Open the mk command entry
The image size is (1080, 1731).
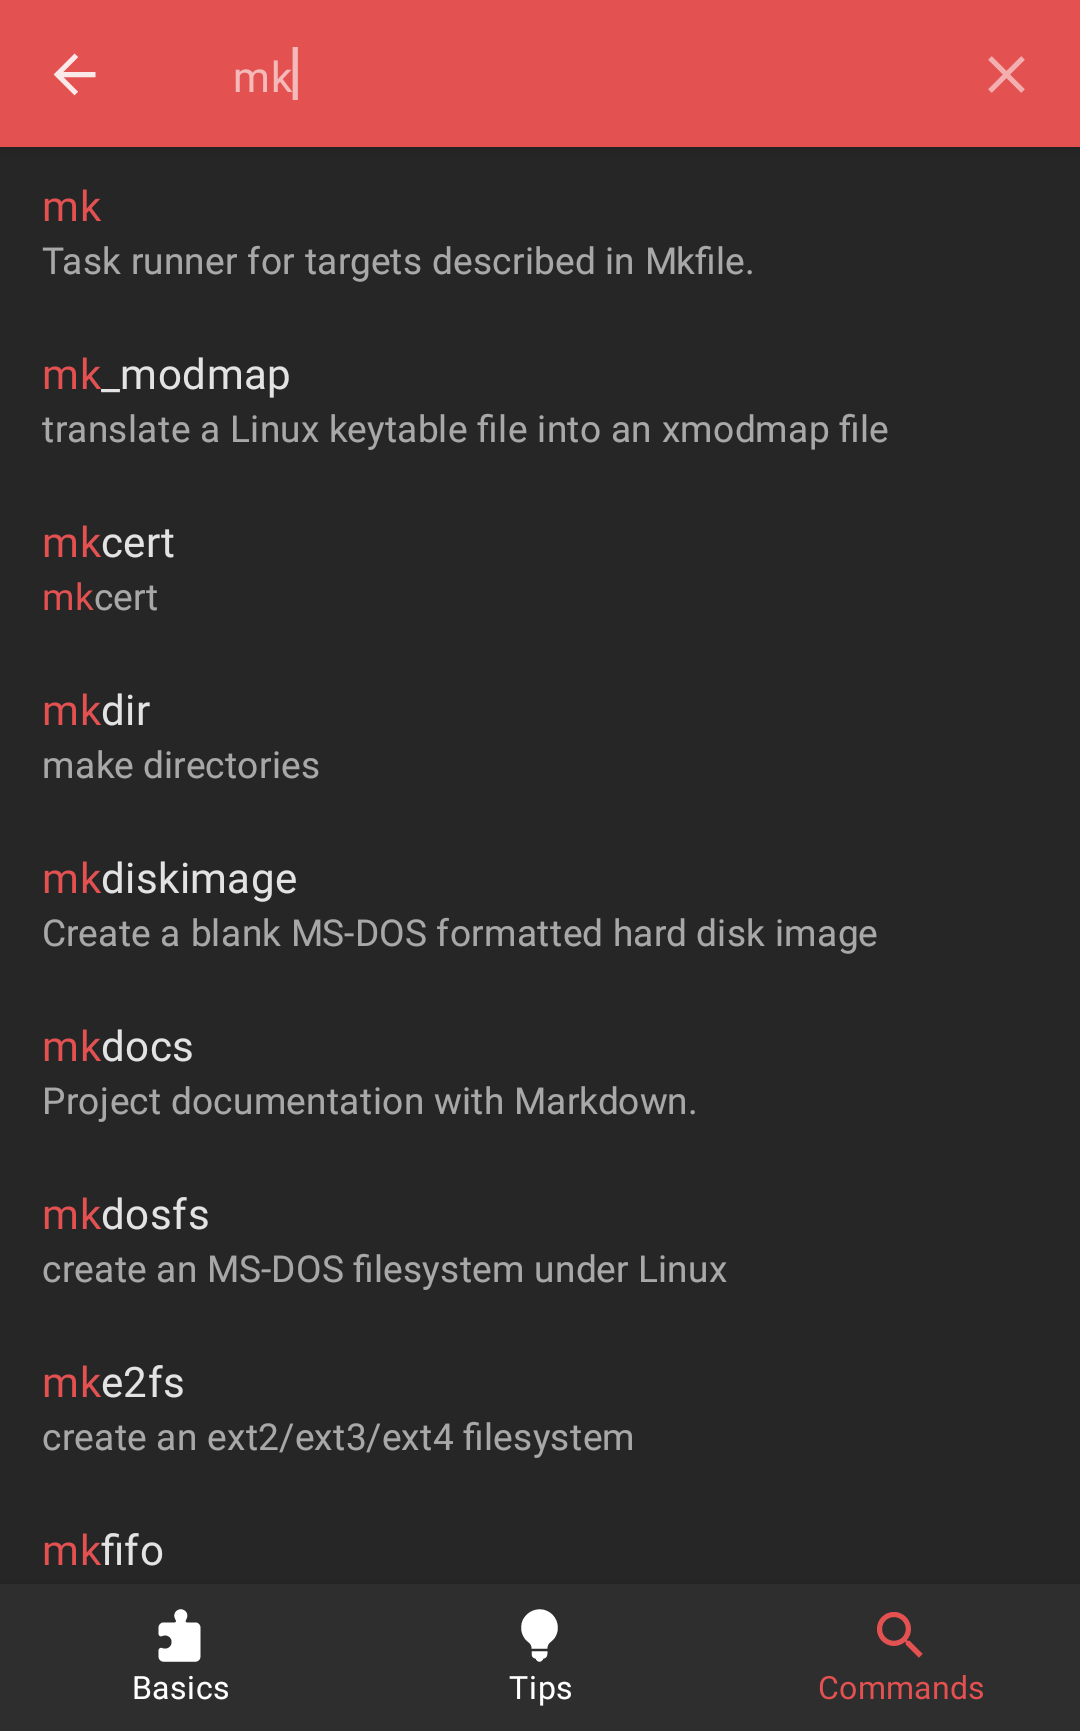(x=72, y=208)
